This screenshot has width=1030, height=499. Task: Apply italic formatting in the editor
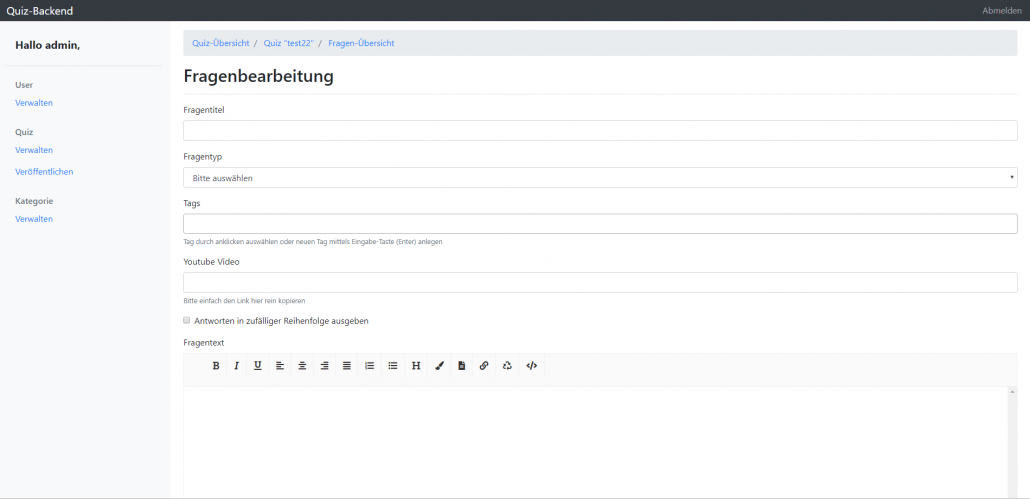click(237, 366)
